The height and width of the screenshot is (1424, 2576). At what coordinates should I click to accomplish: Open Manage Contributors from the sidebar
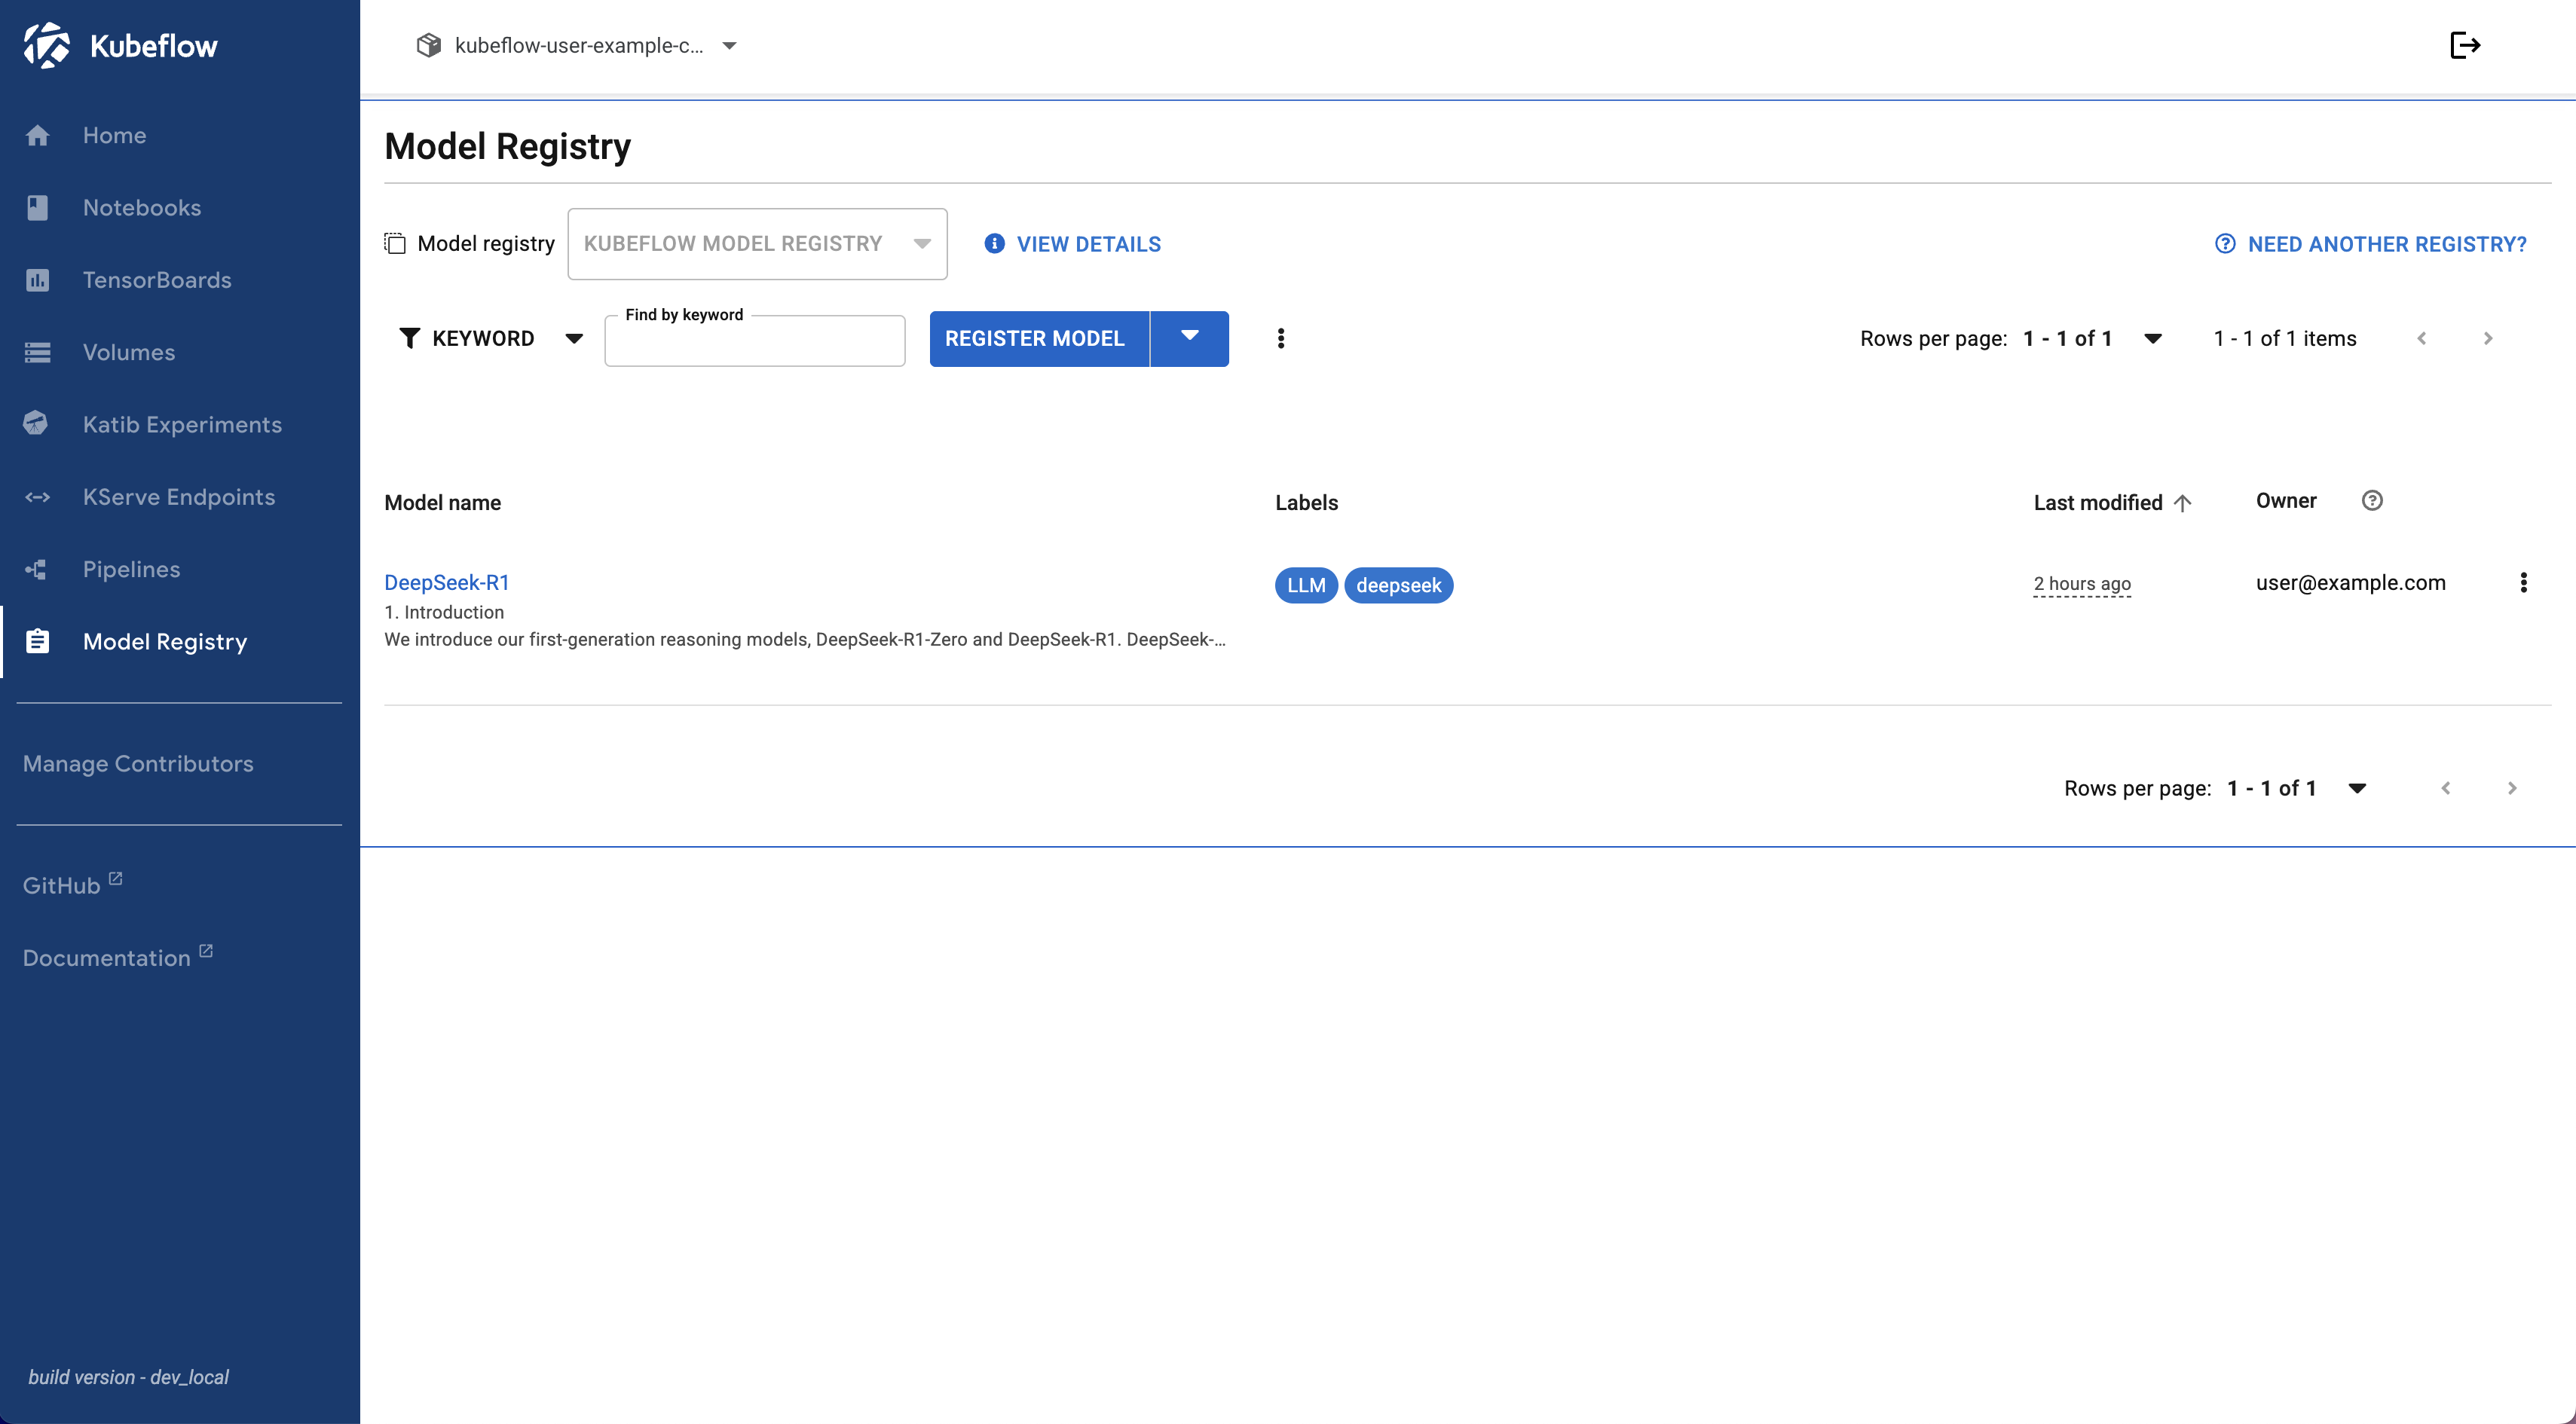point(138,763)
